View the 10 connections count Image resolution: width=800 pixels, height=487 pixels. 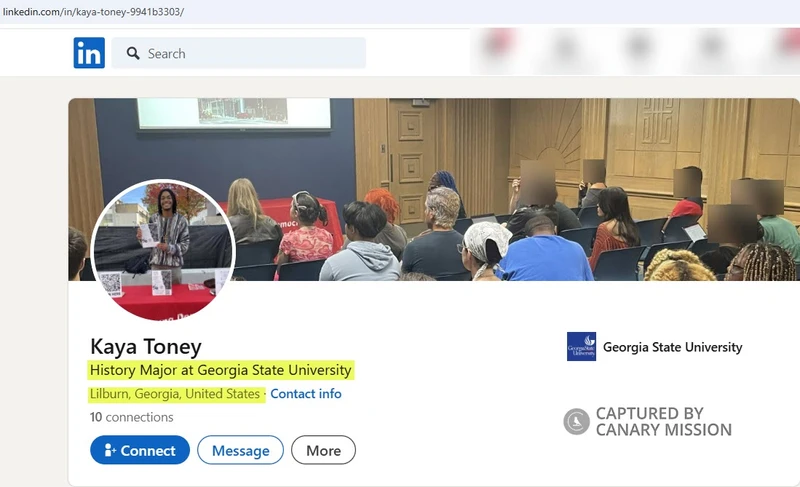point(132,417)
